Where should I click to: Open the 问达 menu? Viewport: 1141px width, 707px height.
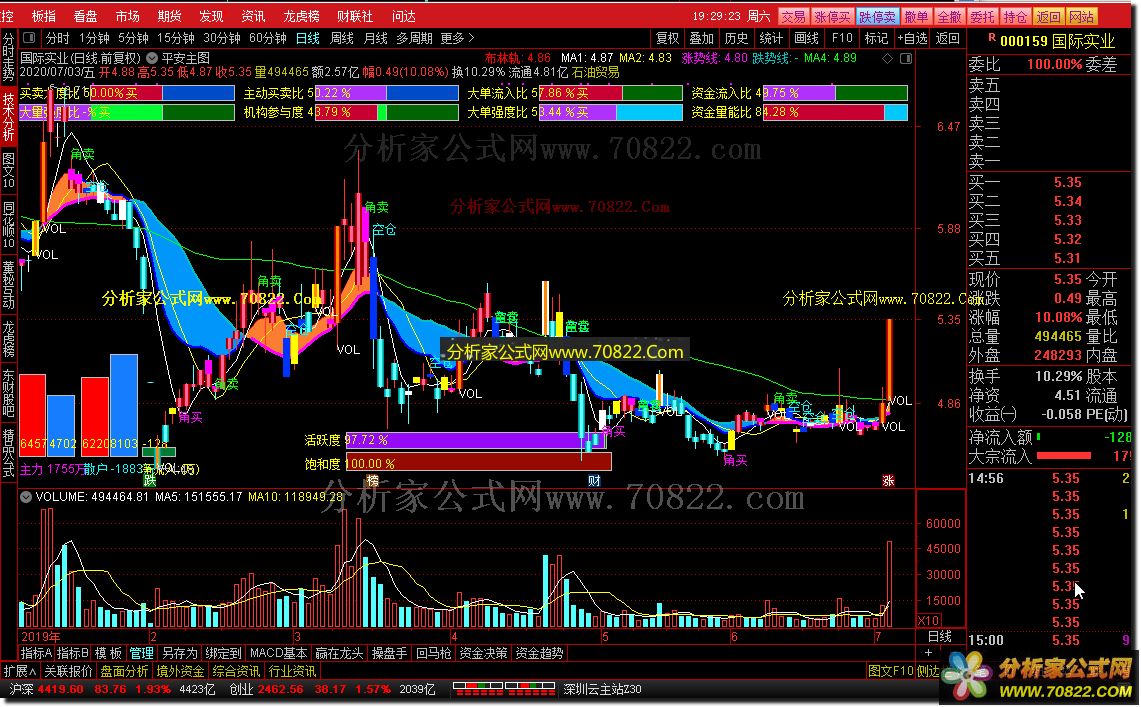[403, 16]
